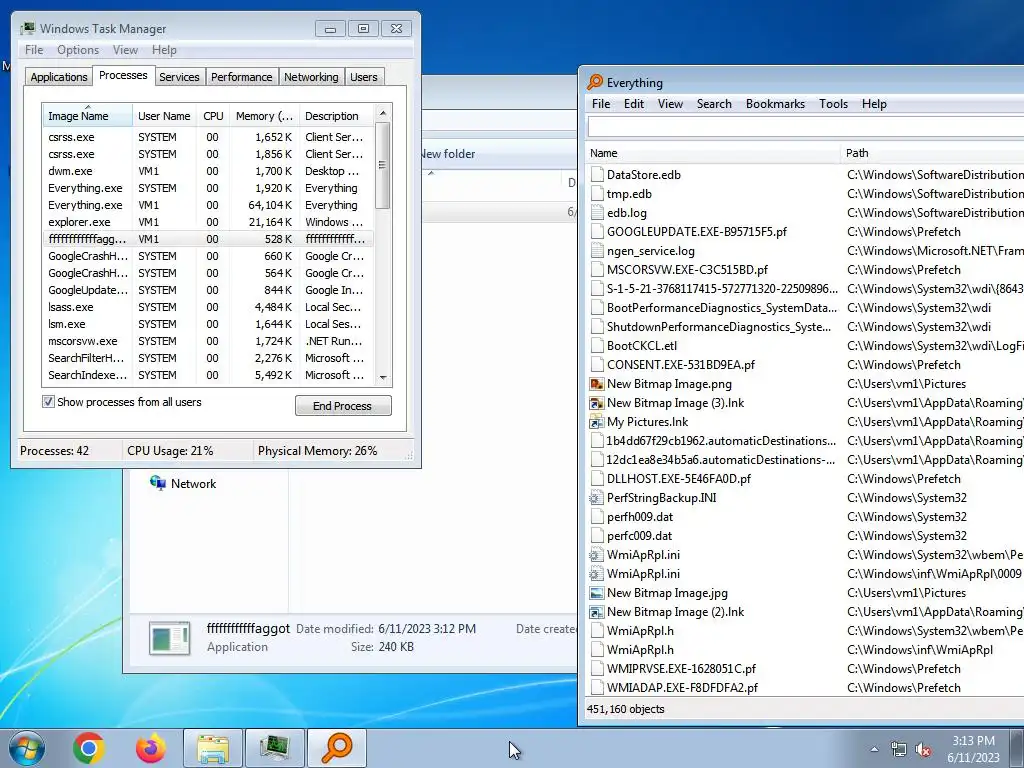Open Everything Edit menu
Viewport: 1024px width, 768px height.
tap(633, 104)
